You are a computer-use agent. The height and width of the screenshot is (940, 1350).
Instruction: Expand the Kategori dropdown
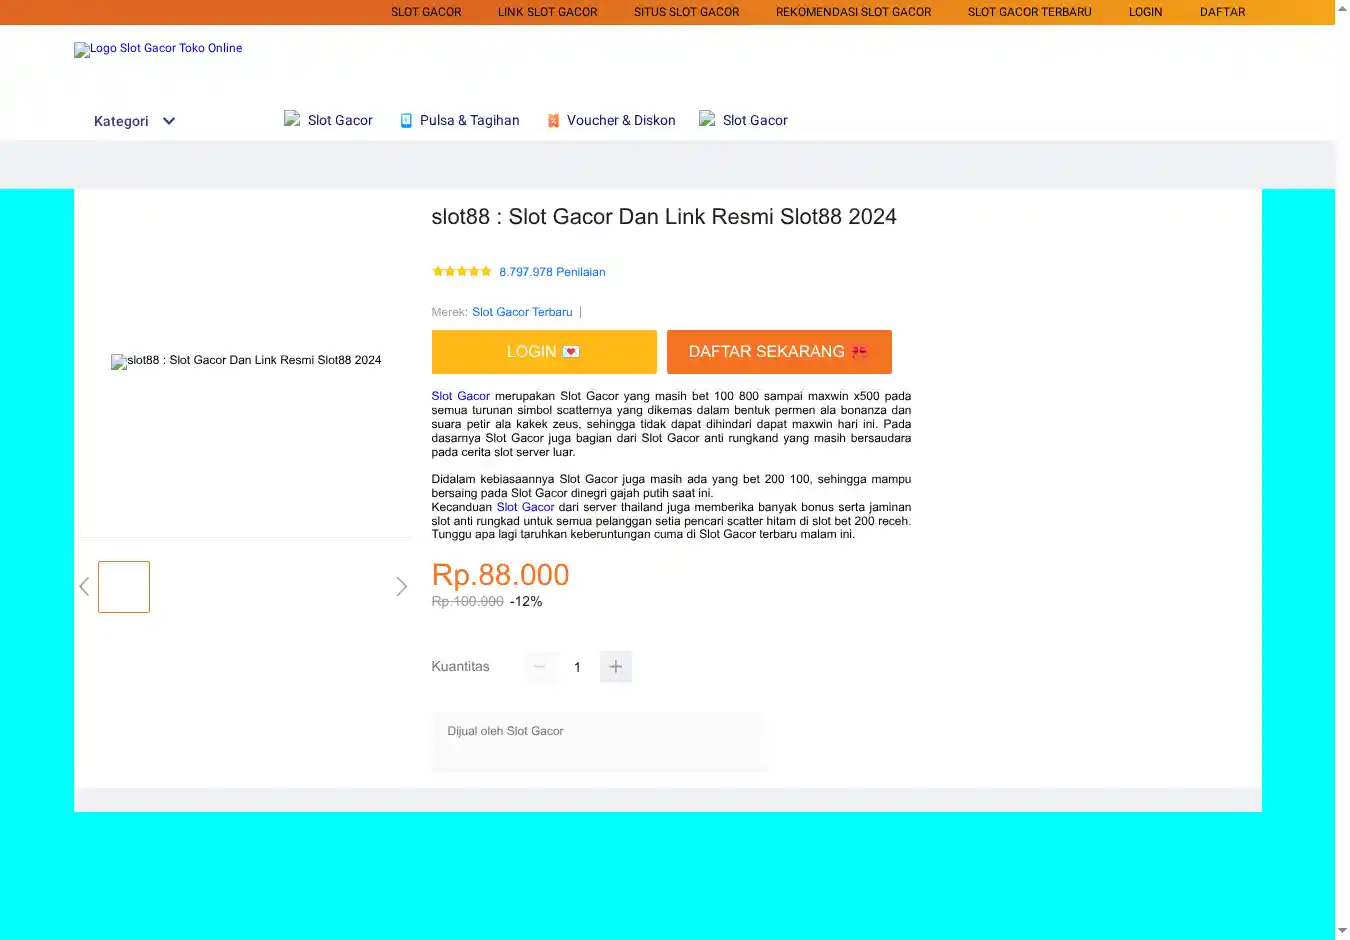(x=121, y=121)
